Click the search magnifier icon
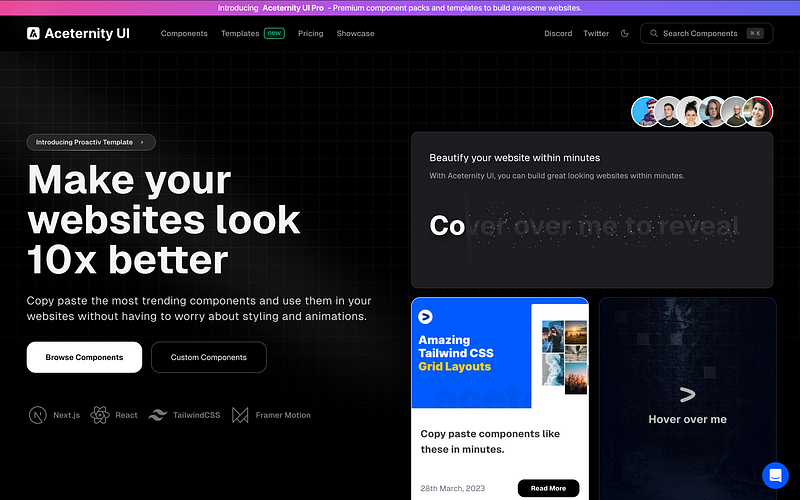This screenshot has height=500, width=800. click(654, 34)
